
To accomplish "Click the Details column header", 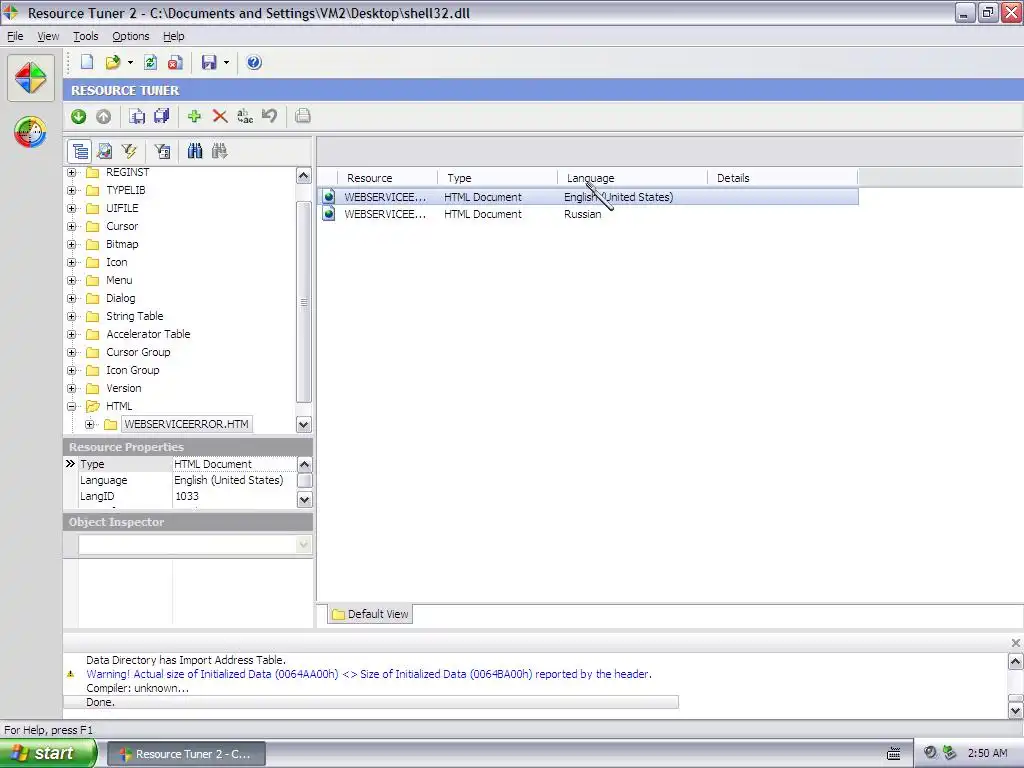I will 782,178.
